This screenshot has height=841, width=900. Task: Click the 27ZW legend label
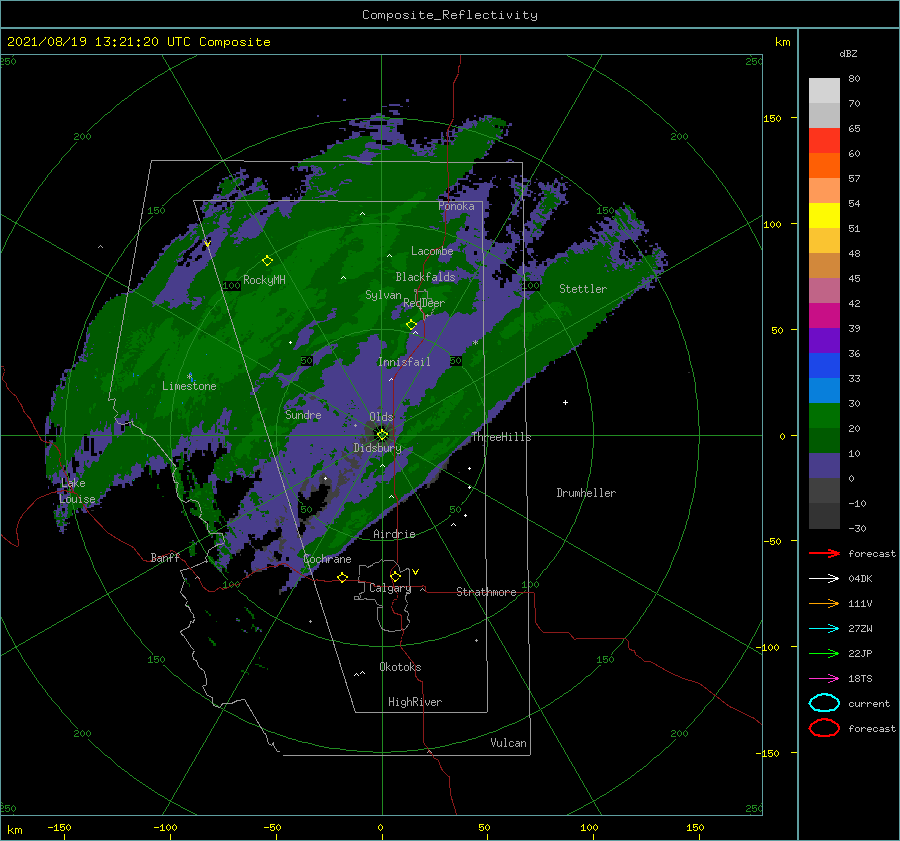click(860, 629)
